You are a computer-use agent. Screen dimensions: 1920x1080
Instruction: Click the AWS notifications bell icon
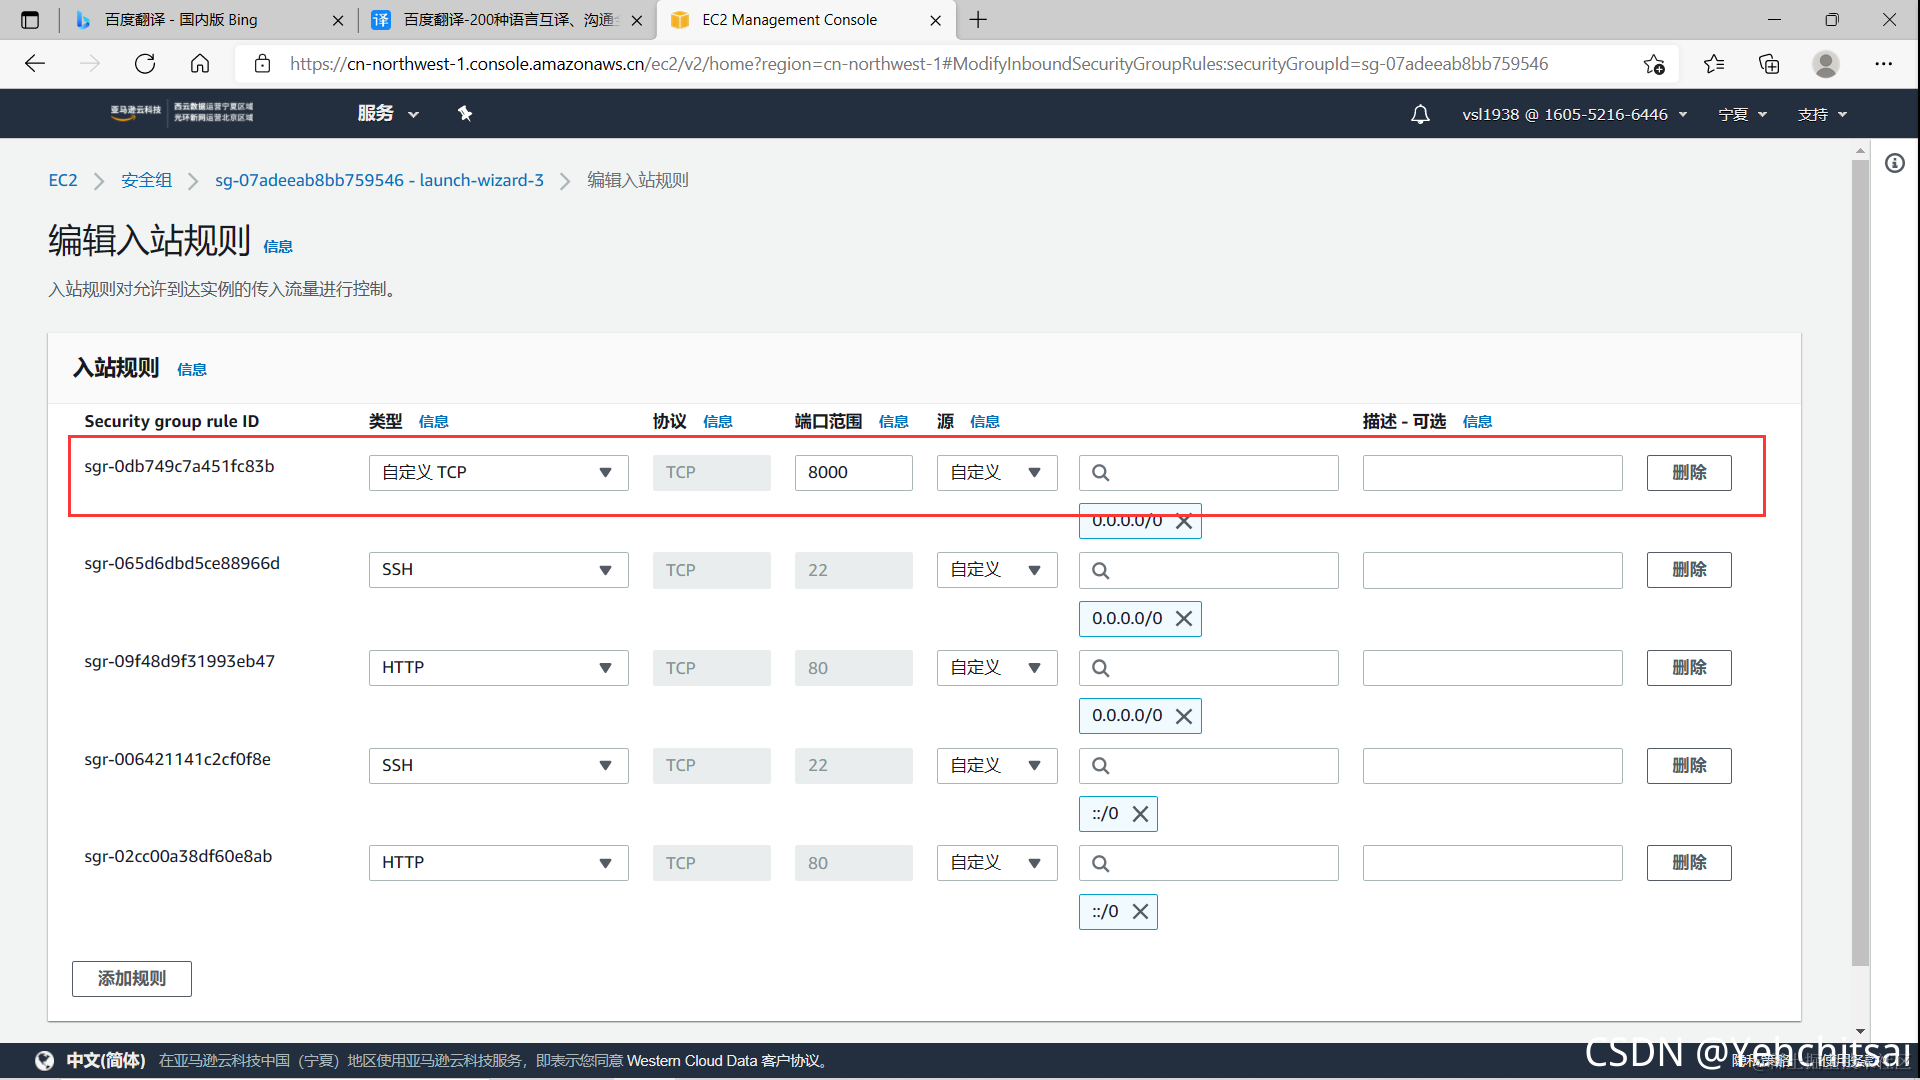coord(1420,114)
